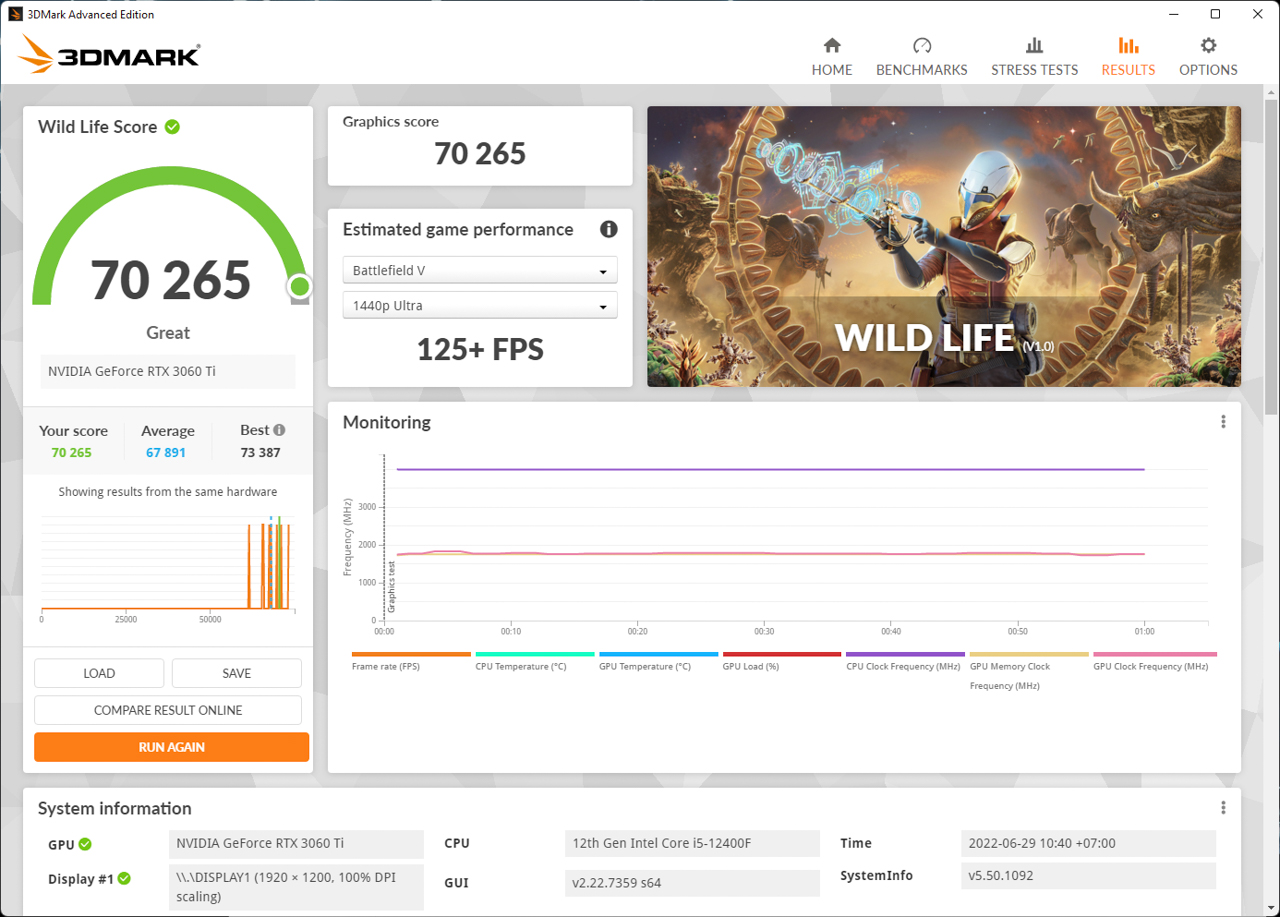Click Best score value 73 387

[261, 453]
